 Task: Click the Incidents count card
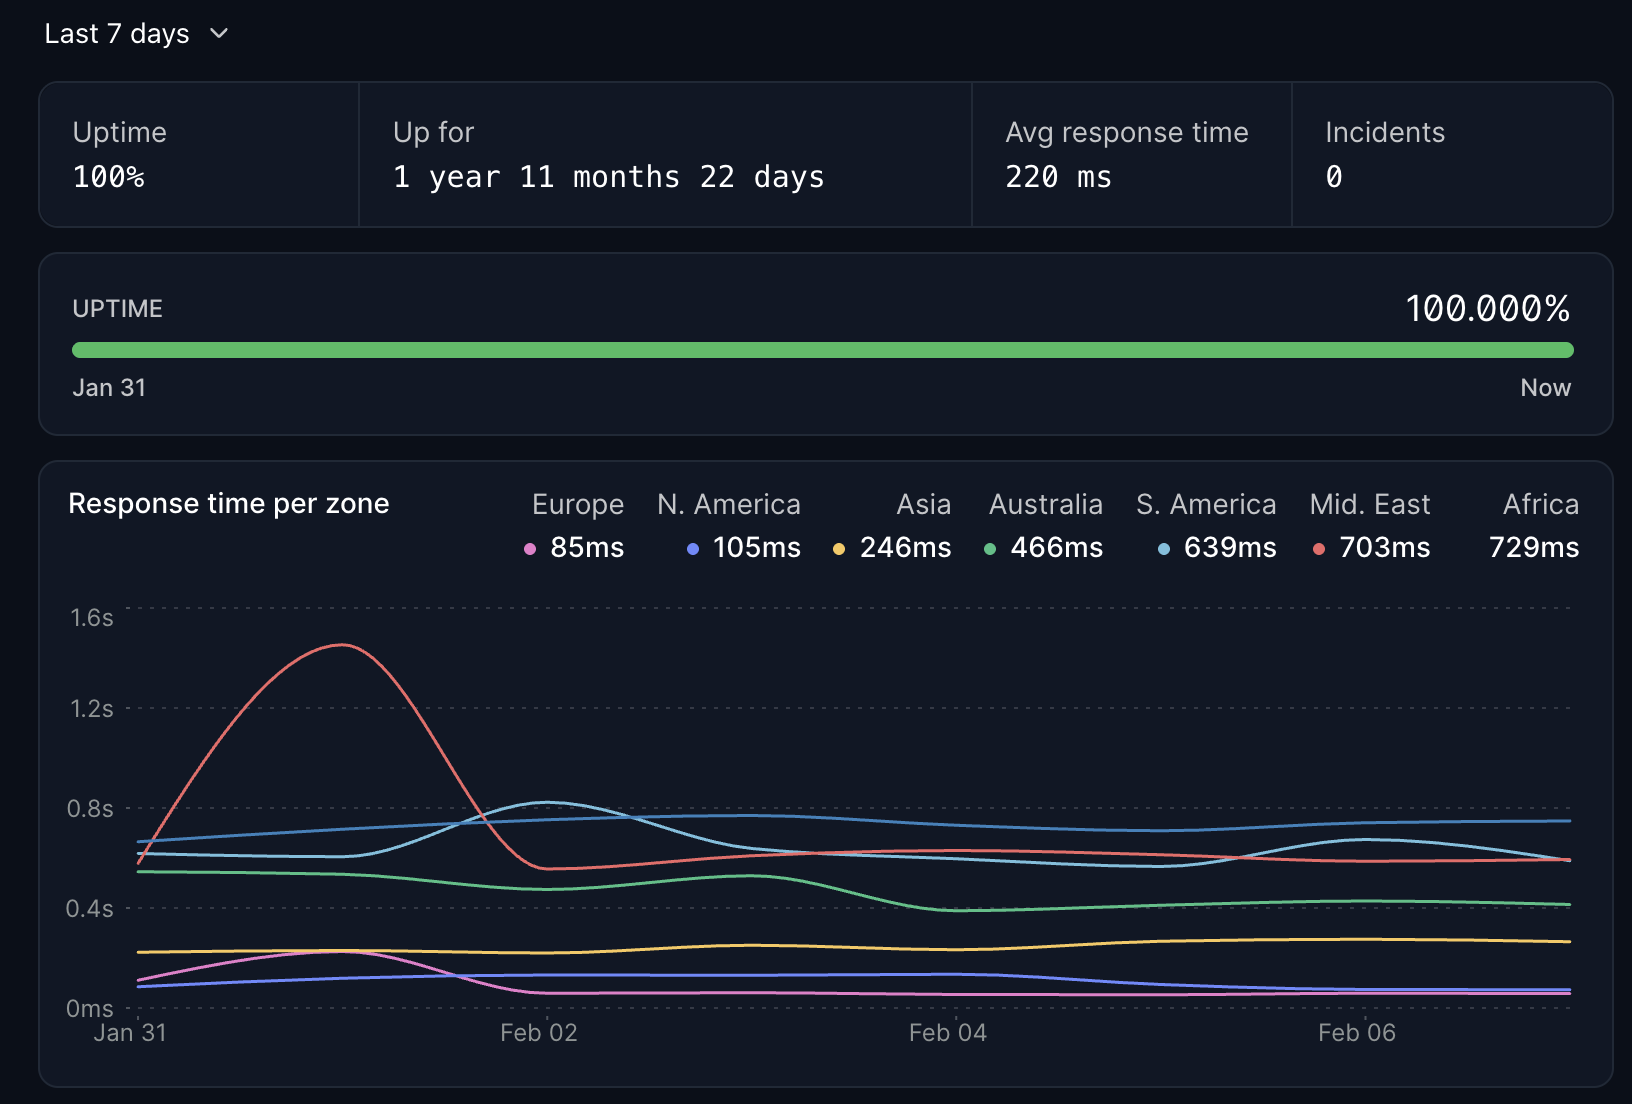point(1450,155)
